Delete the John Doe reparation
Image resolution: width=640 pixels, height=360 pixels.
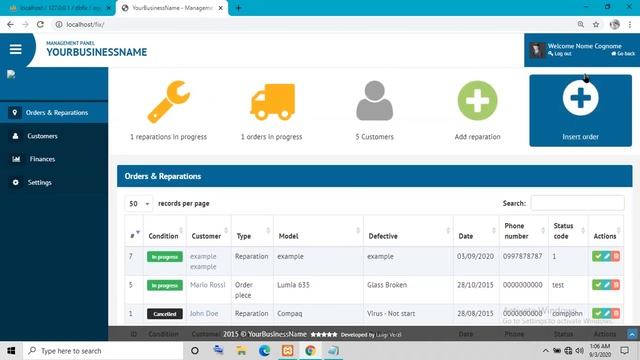point(616,313)
